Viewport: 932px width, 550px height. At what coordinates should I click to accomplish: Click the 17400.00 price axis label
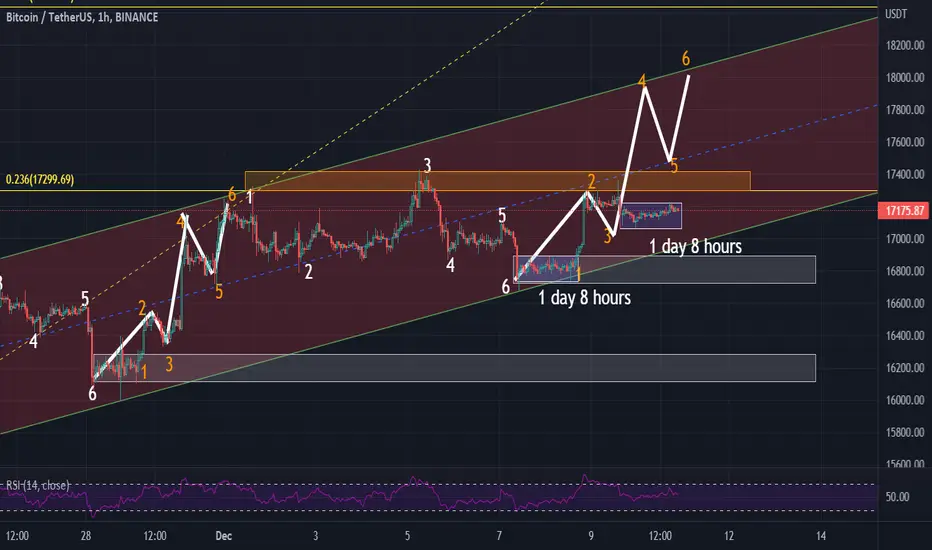click(905, 175)
